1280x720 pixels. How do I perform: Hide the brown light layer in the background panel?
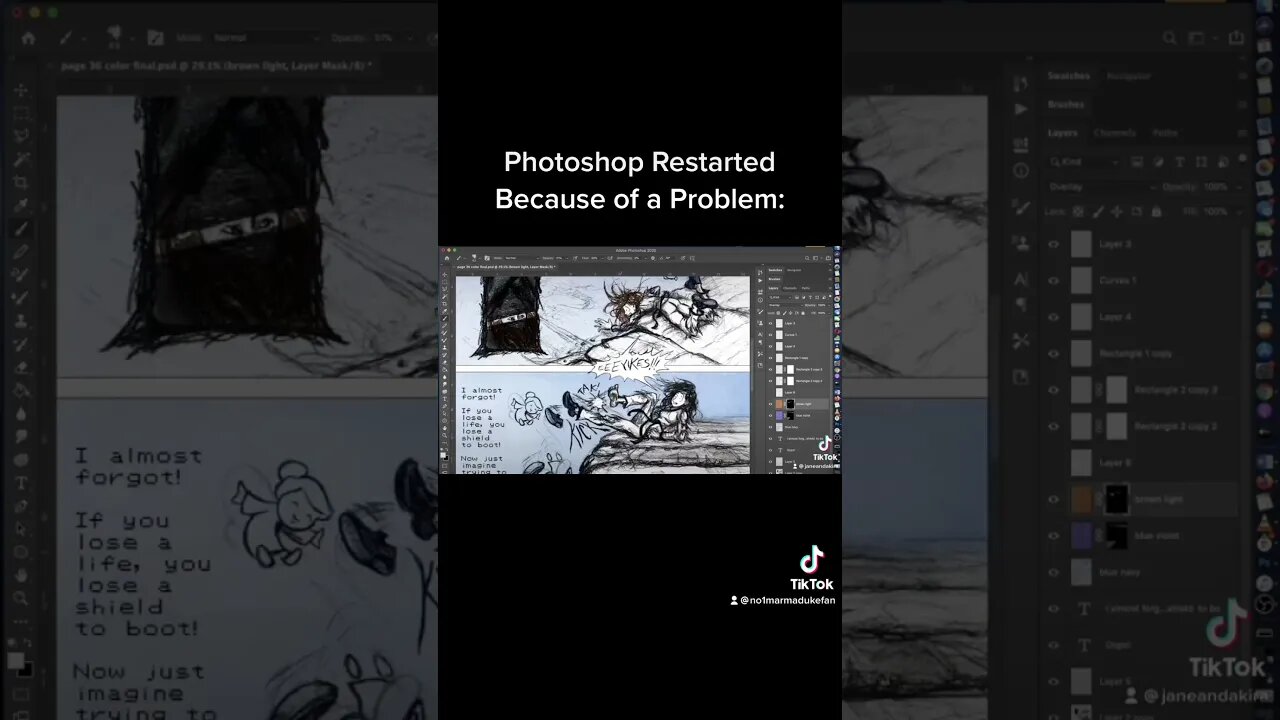tap(1053, 499)
